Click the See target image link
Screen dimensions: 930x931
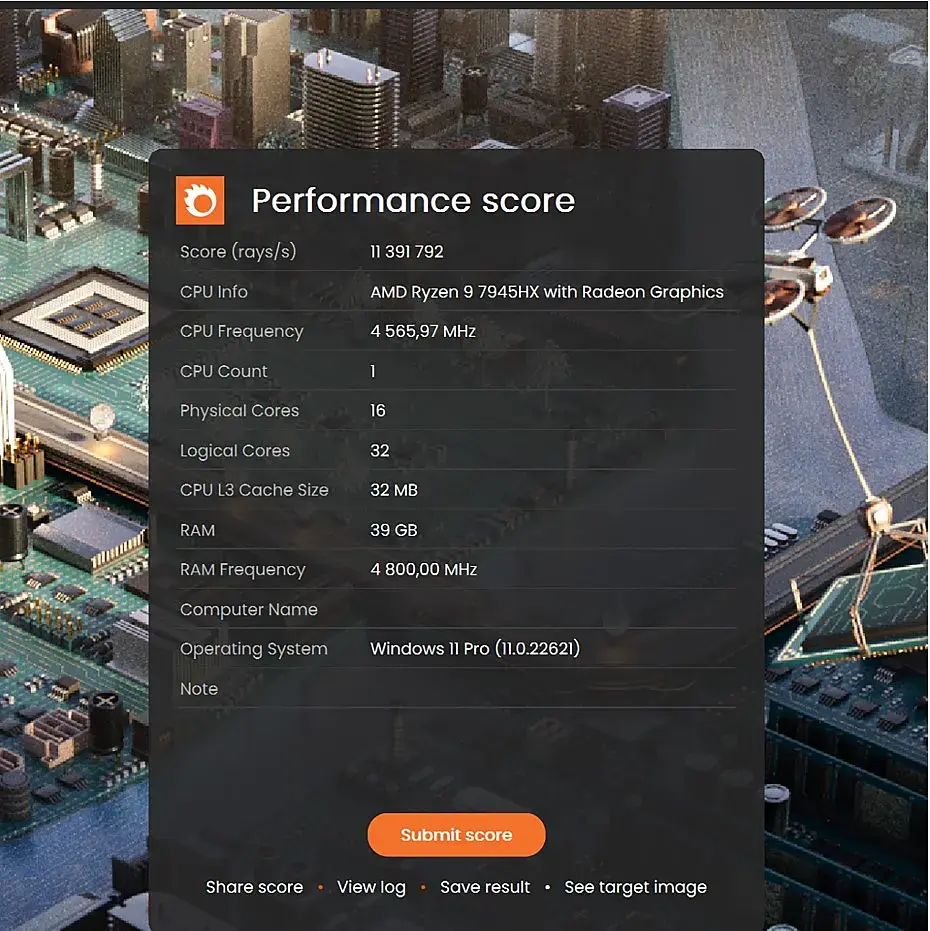pos(635,886)
